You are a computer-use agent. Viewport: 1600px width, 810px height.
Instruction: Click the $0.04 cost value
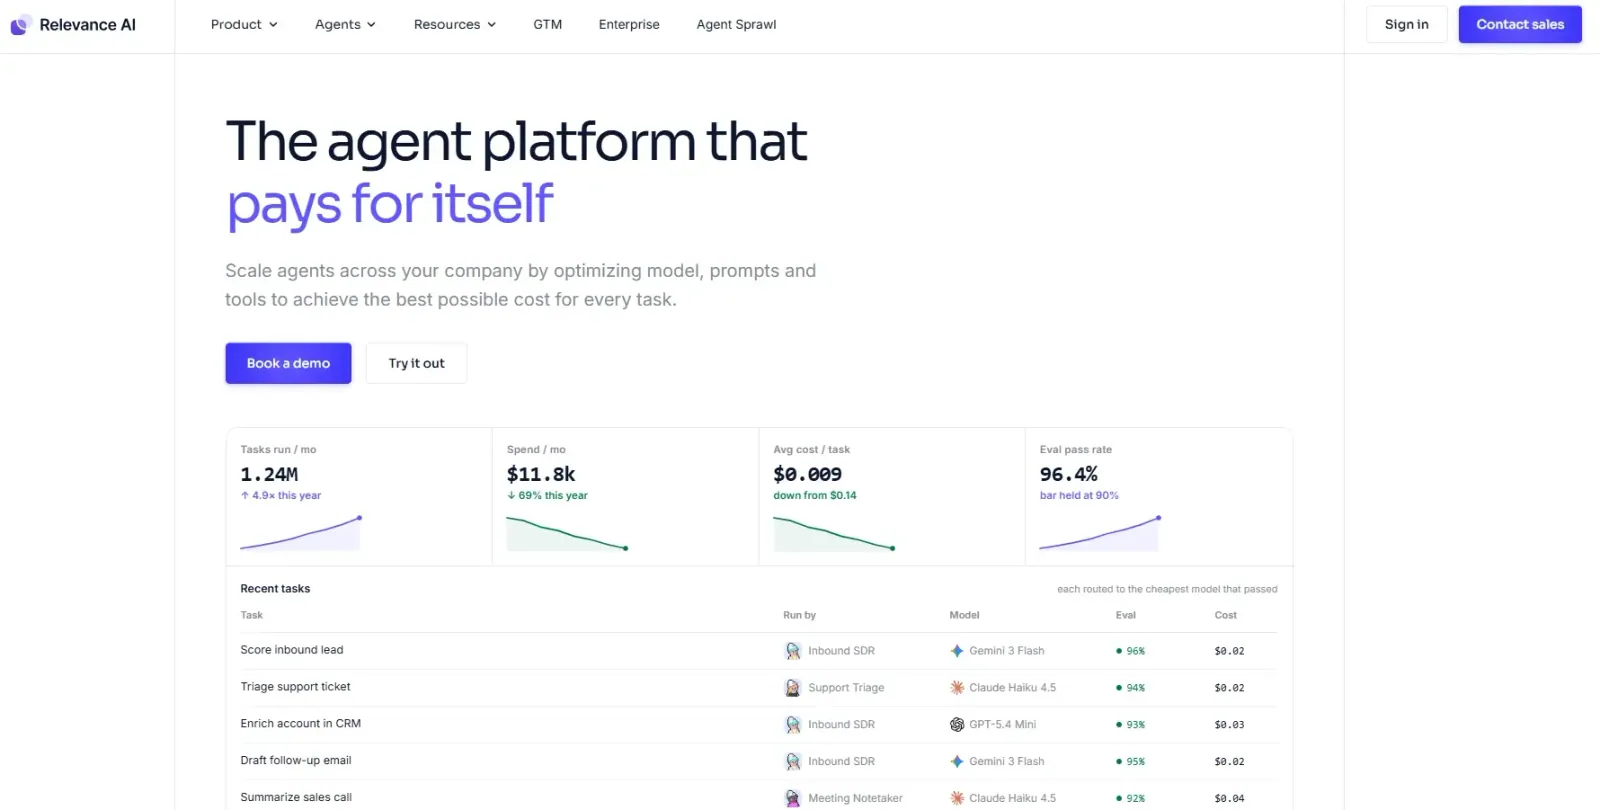pyautogui.click(x=1229, y=799)
